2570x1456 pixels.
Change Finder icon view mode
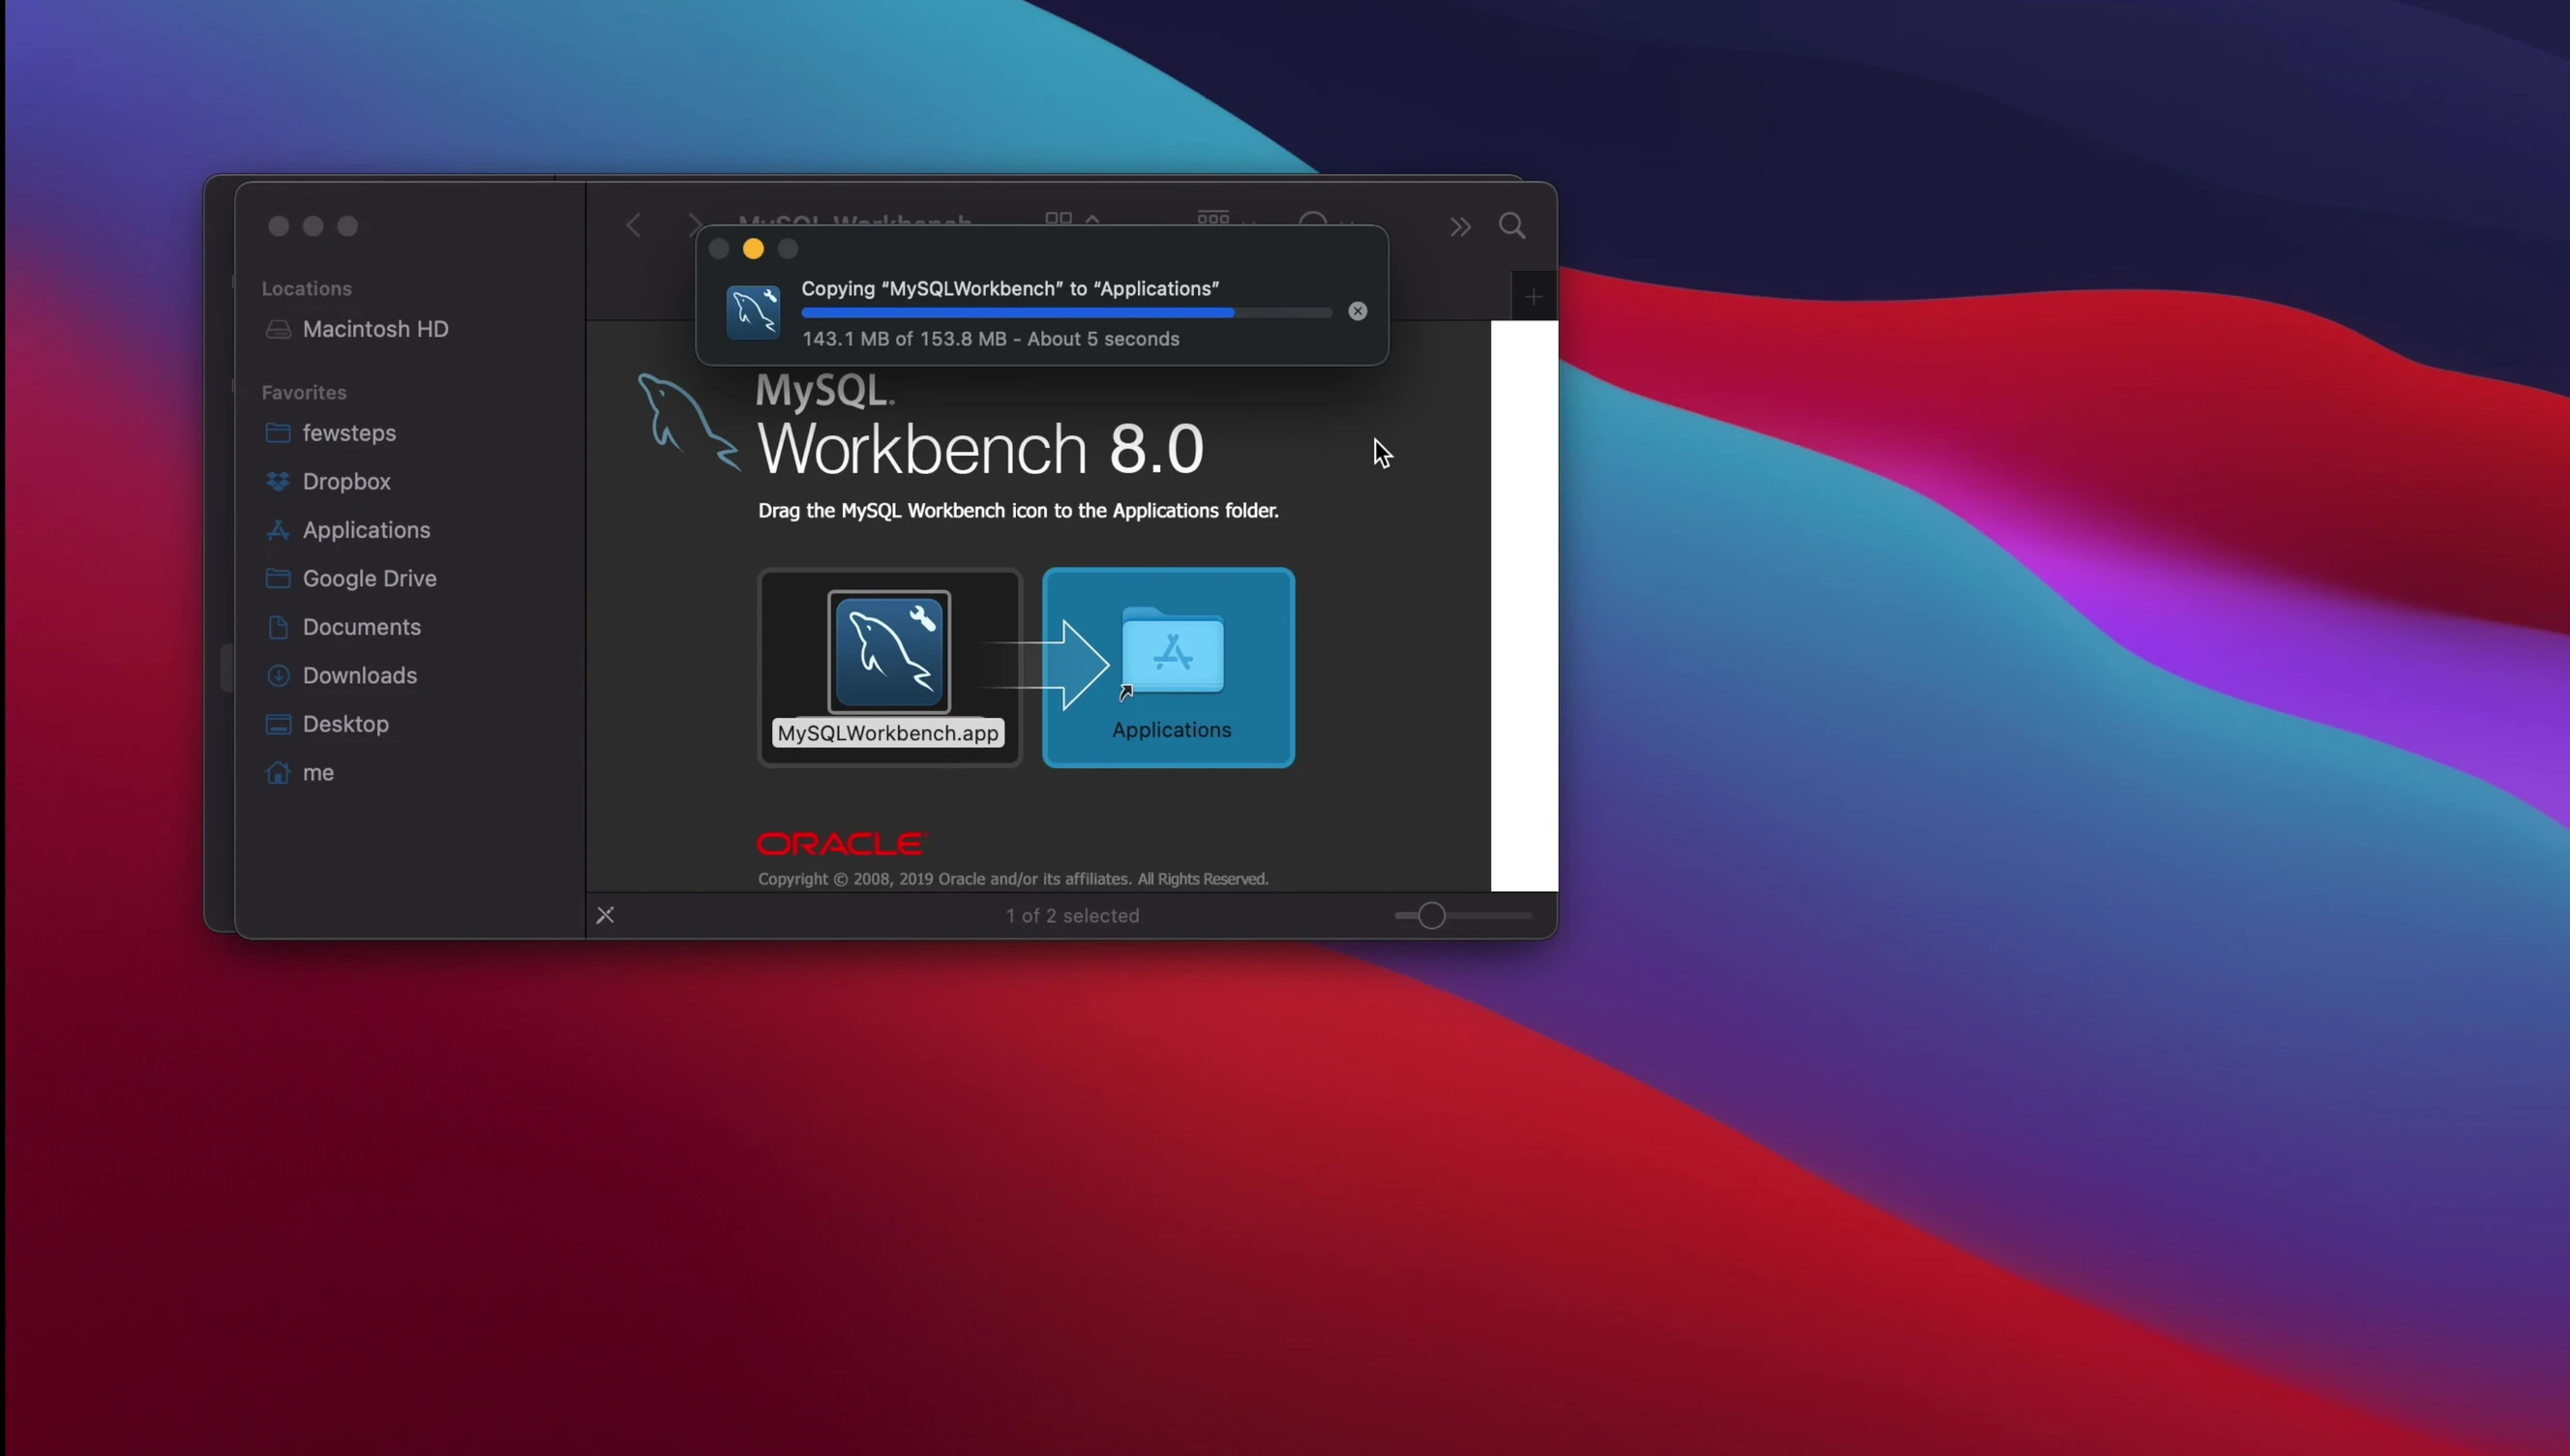coord(1071,220)
